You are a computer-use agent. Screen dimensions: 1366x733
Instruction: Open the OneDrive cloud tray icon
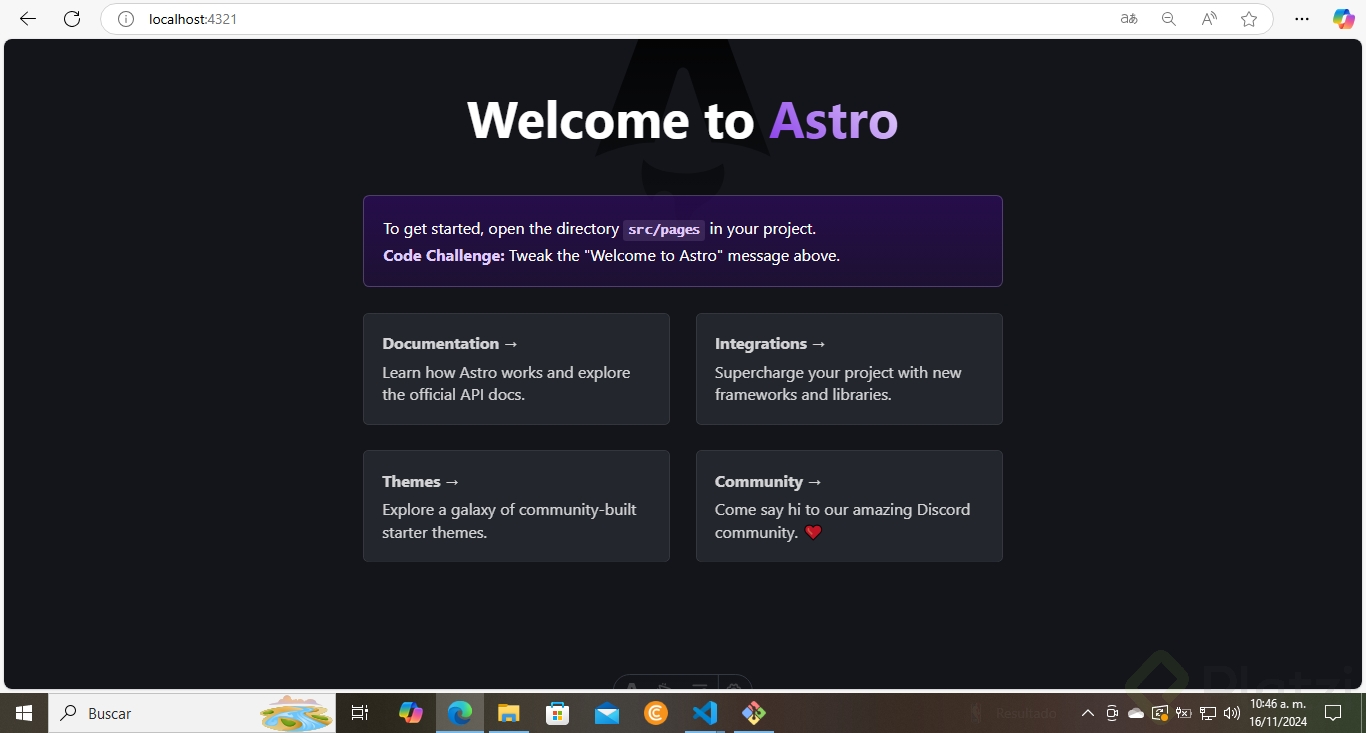(1136, 713)
